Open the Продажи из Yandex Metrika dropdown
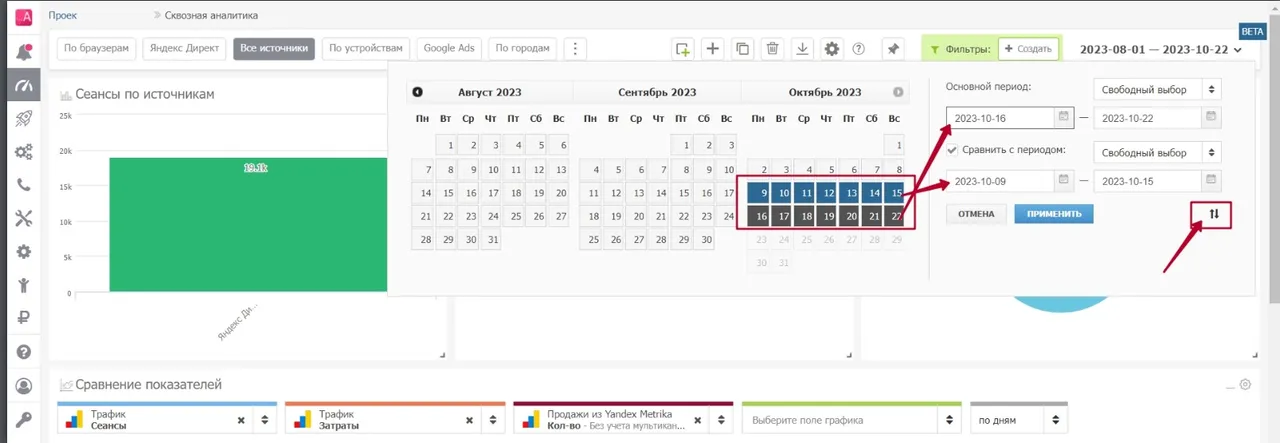Screen dimensions: 1280x443 tap(721, 420)
